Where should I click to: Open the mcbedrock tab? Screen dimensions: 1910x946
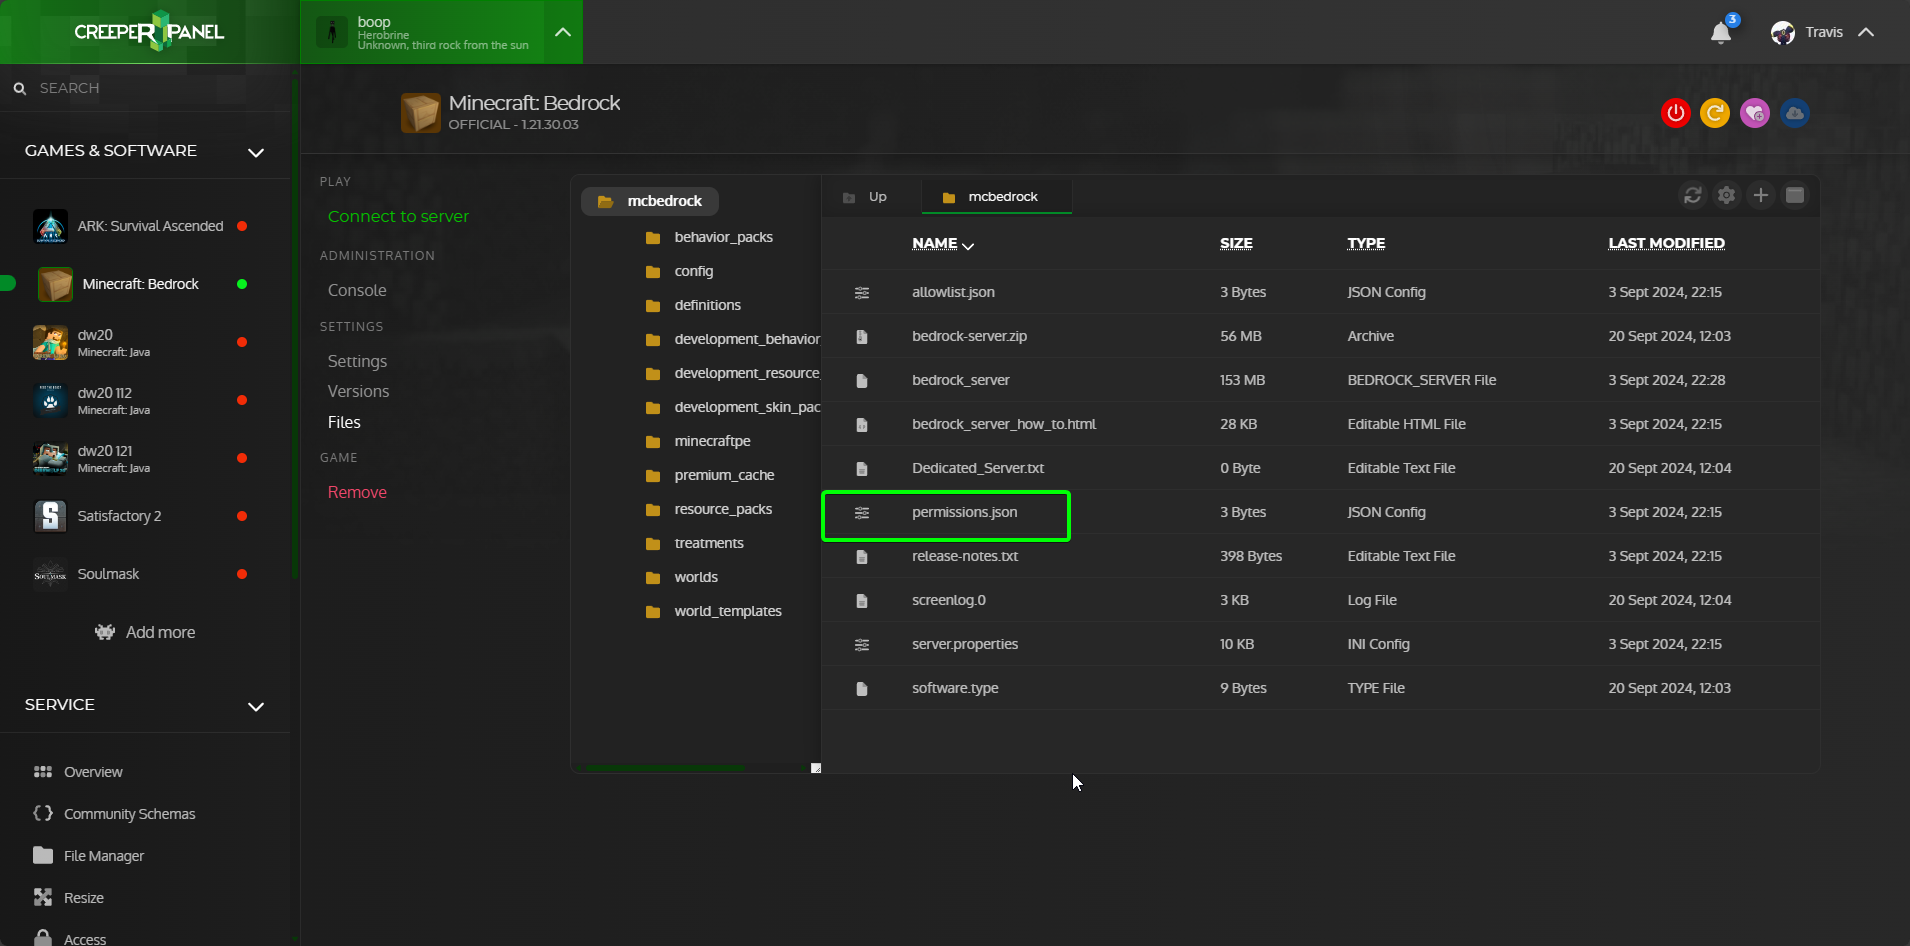996,197
